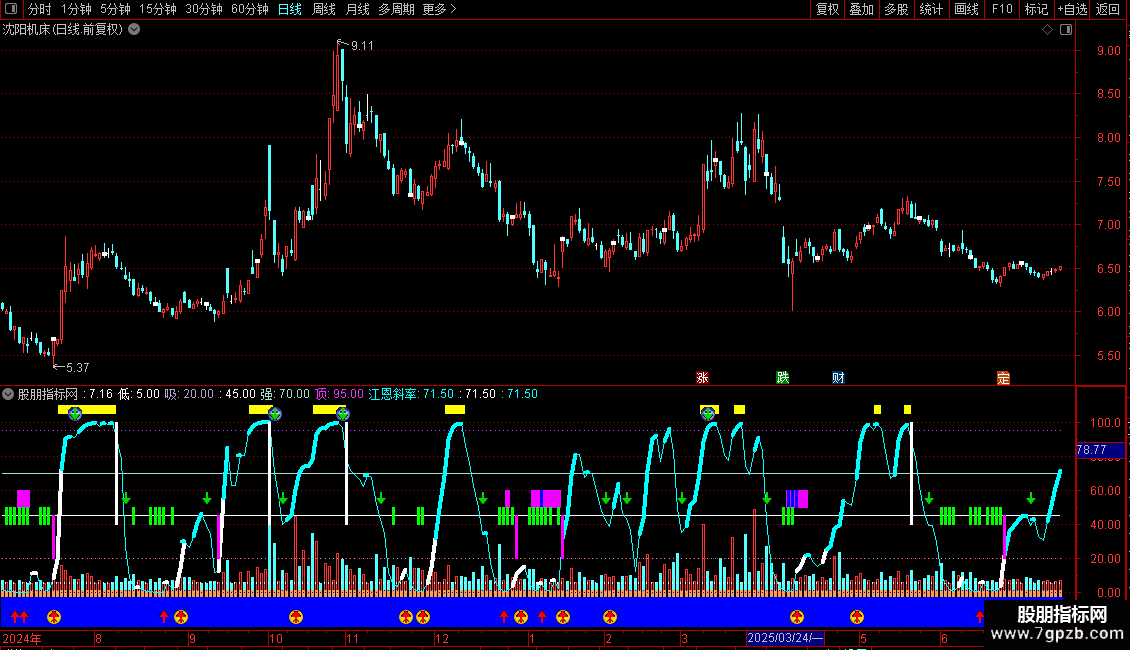This screenshot has width=1130, height=650.
Task: Click the 低: 5.00 indicator value
Action: click(x=139, y=394)
